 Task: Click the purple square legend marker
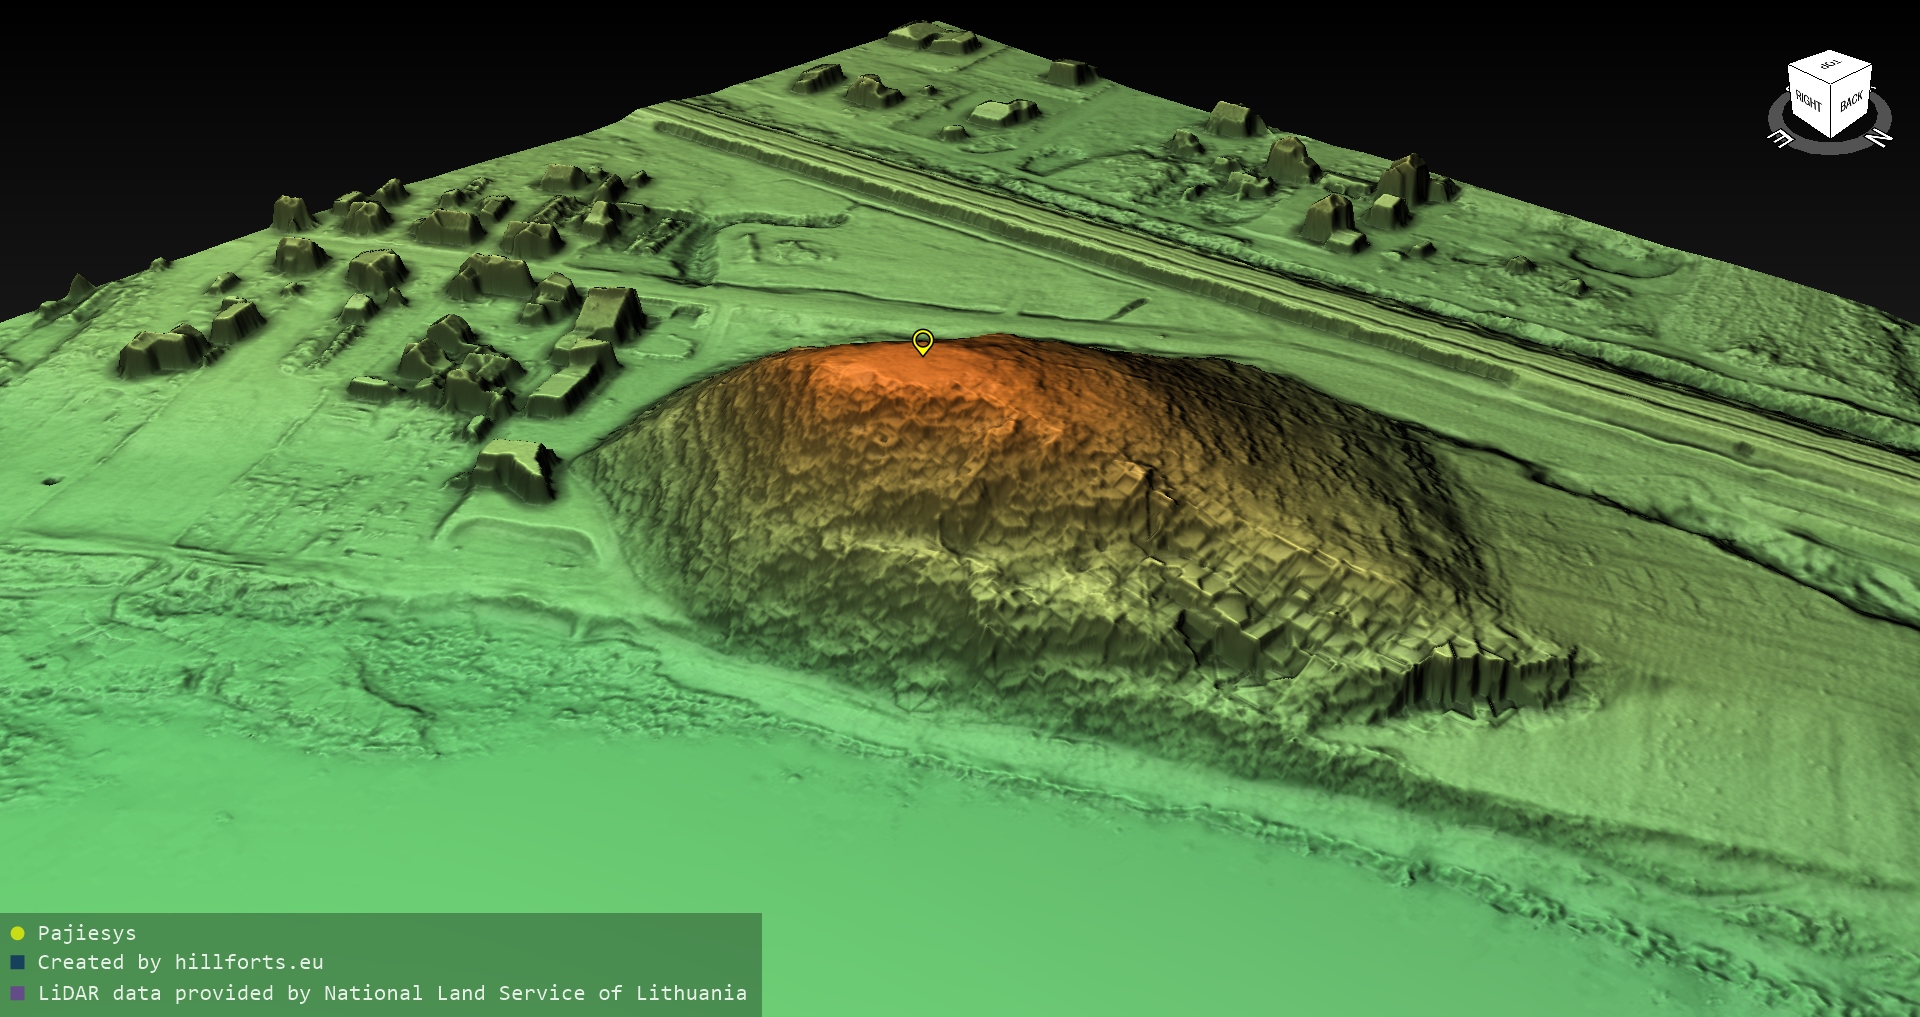[x=17, y=993]
